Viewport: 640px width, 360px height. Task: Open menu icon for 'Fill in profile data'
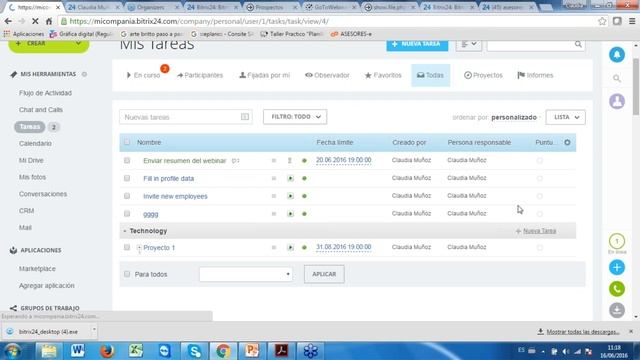(274, 178)
